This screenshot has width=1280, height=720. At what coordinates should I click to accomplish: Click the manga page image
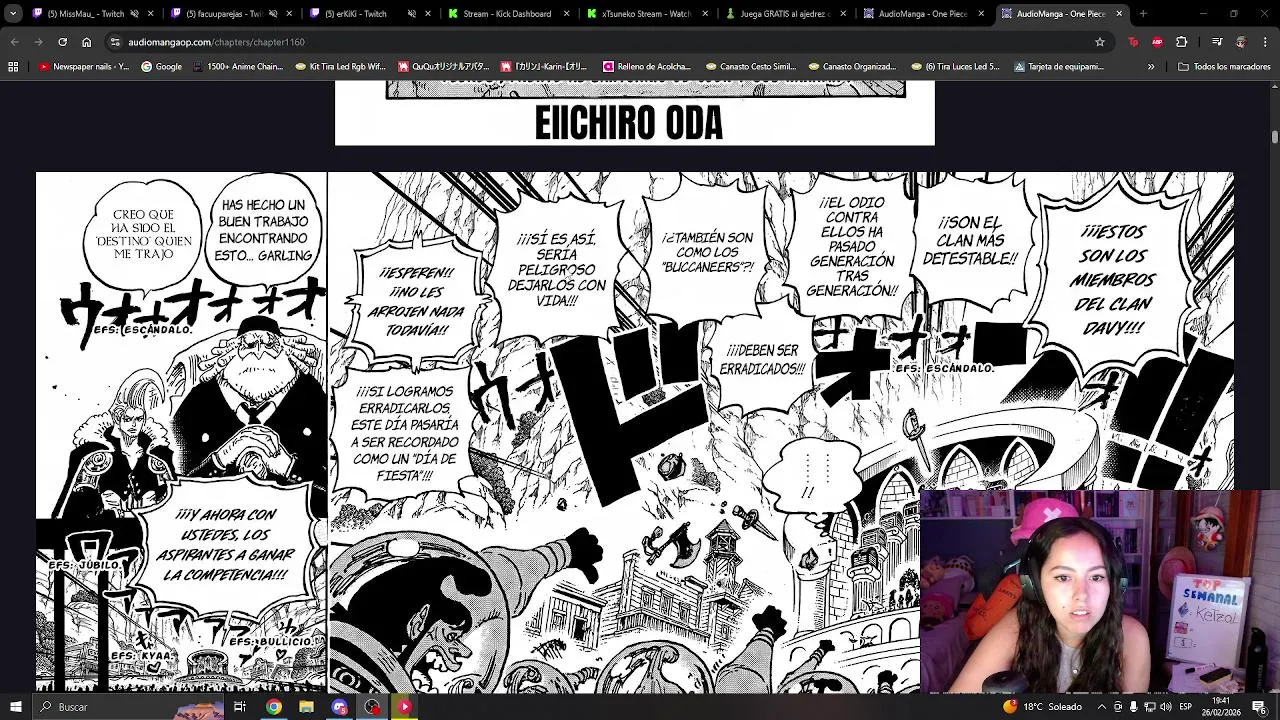(635, 432)
